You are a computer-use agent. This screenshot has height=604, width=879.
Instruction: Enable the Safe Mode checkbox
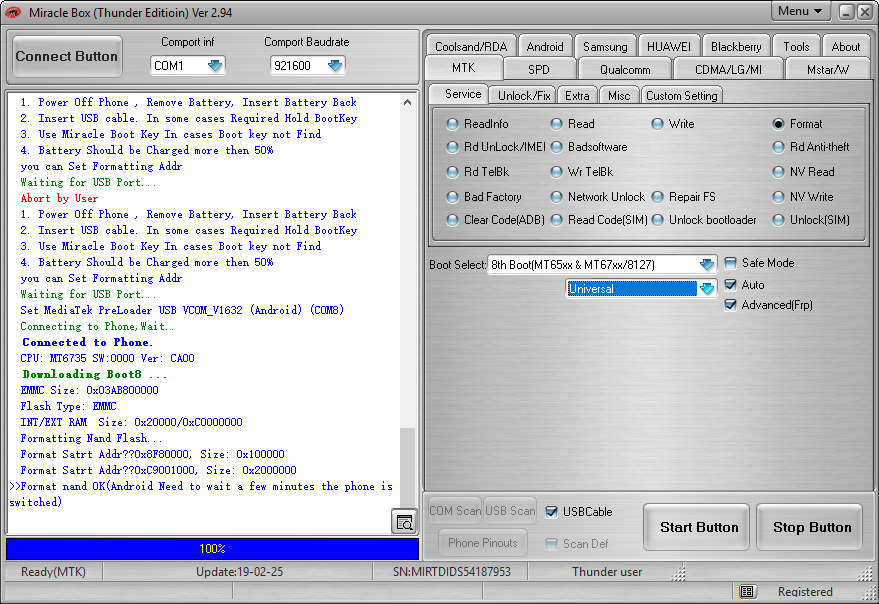[x=730, y=263]
